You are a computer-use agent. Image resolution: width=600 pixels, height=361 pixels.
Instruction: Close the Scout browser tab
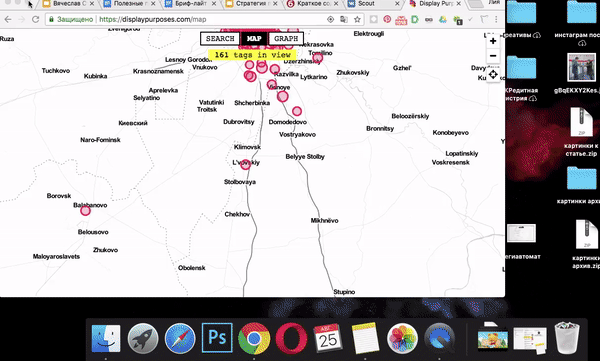(x=397, y=3)
